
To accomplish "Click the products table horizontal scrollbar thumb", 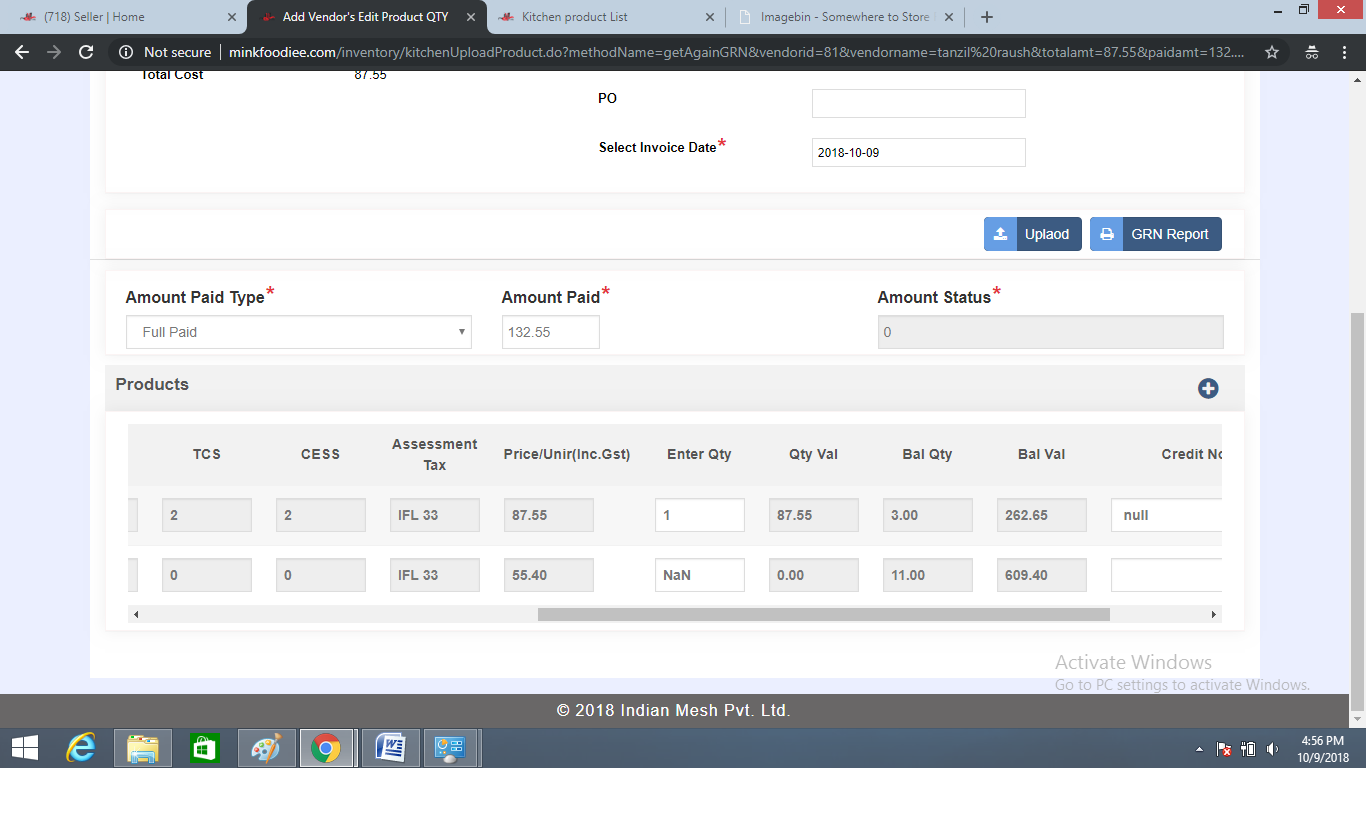I will coord(824,614).
